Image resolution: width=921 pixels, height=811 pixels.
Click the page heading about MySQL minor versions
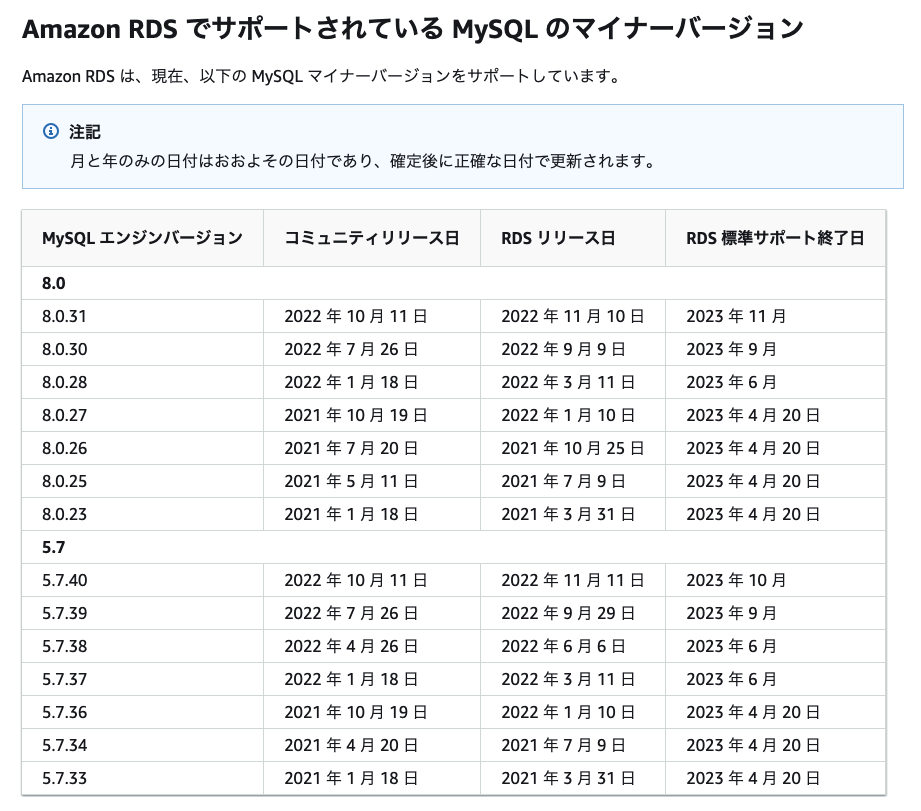[412, 29]
